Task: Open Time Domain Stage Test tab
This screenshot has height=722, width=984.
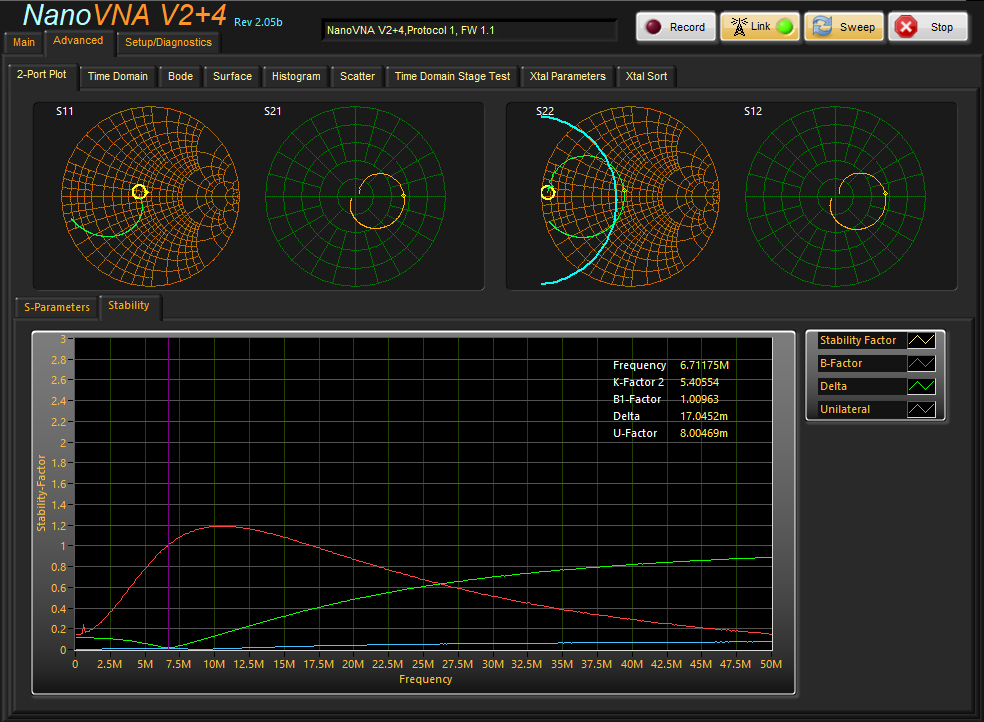Action: tap(452, 77)
